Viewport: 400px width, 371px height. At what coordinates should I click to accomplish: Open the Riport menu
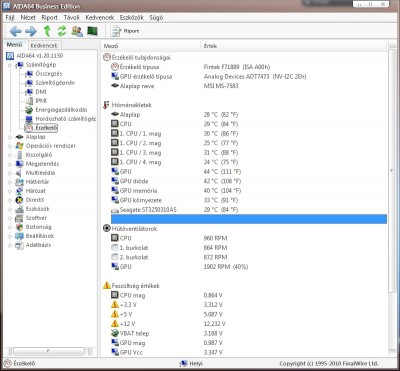[x=50, y=17]
